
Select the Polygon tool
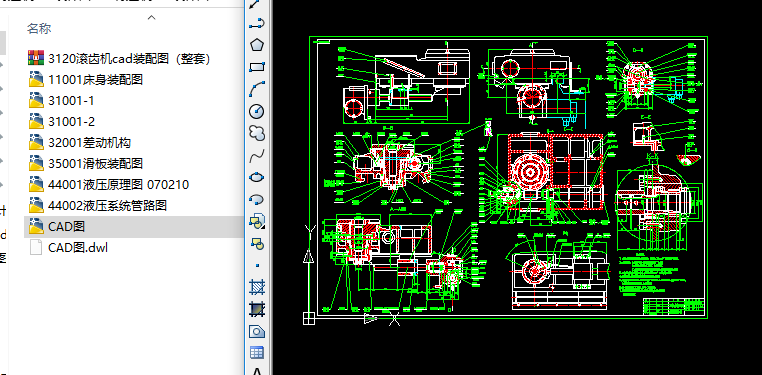(x=257, y=45)
